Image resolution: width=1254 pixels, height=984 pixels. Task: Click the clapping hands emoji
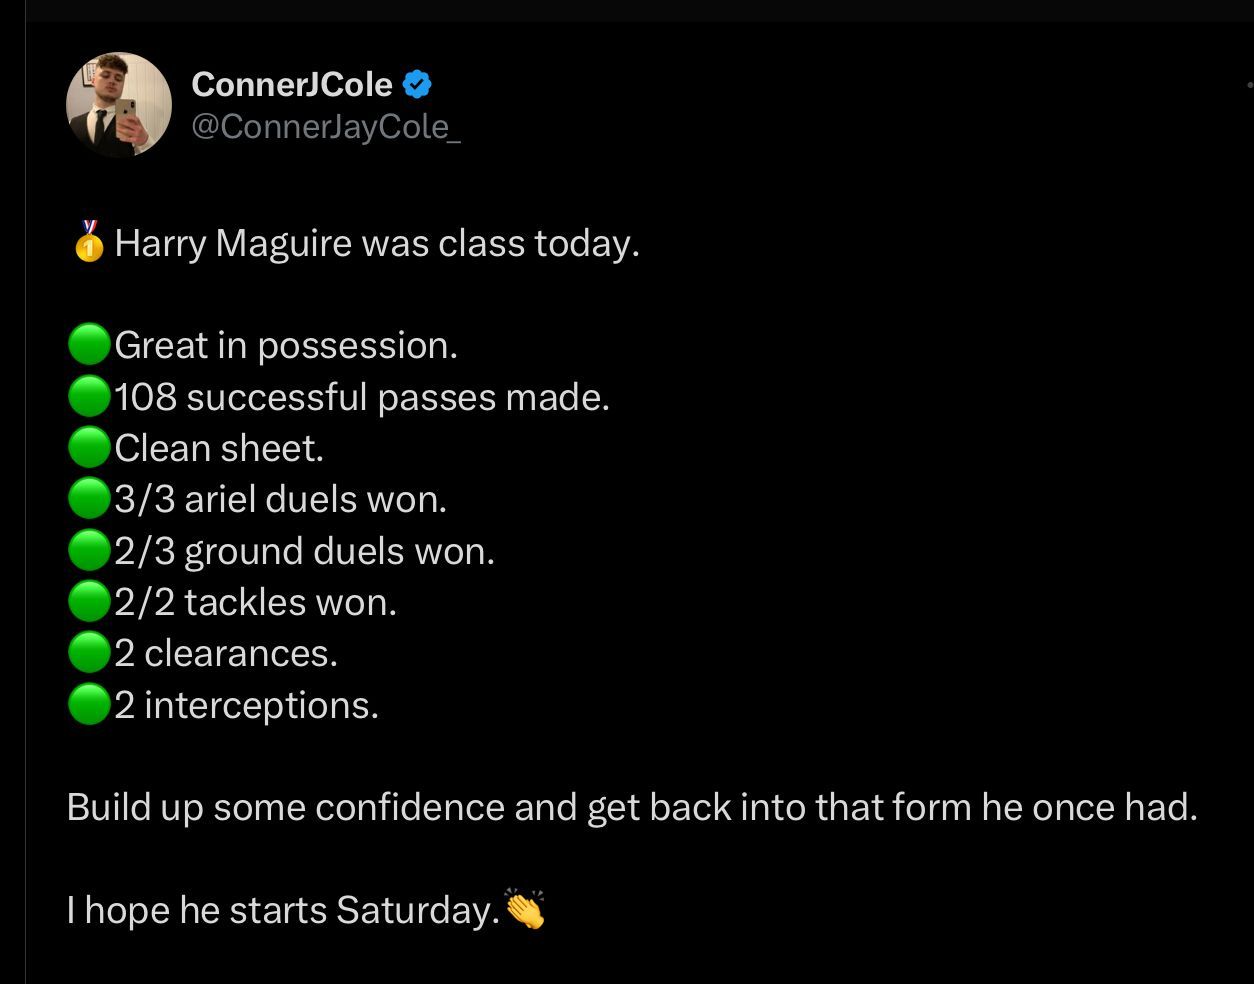point(525,909)
